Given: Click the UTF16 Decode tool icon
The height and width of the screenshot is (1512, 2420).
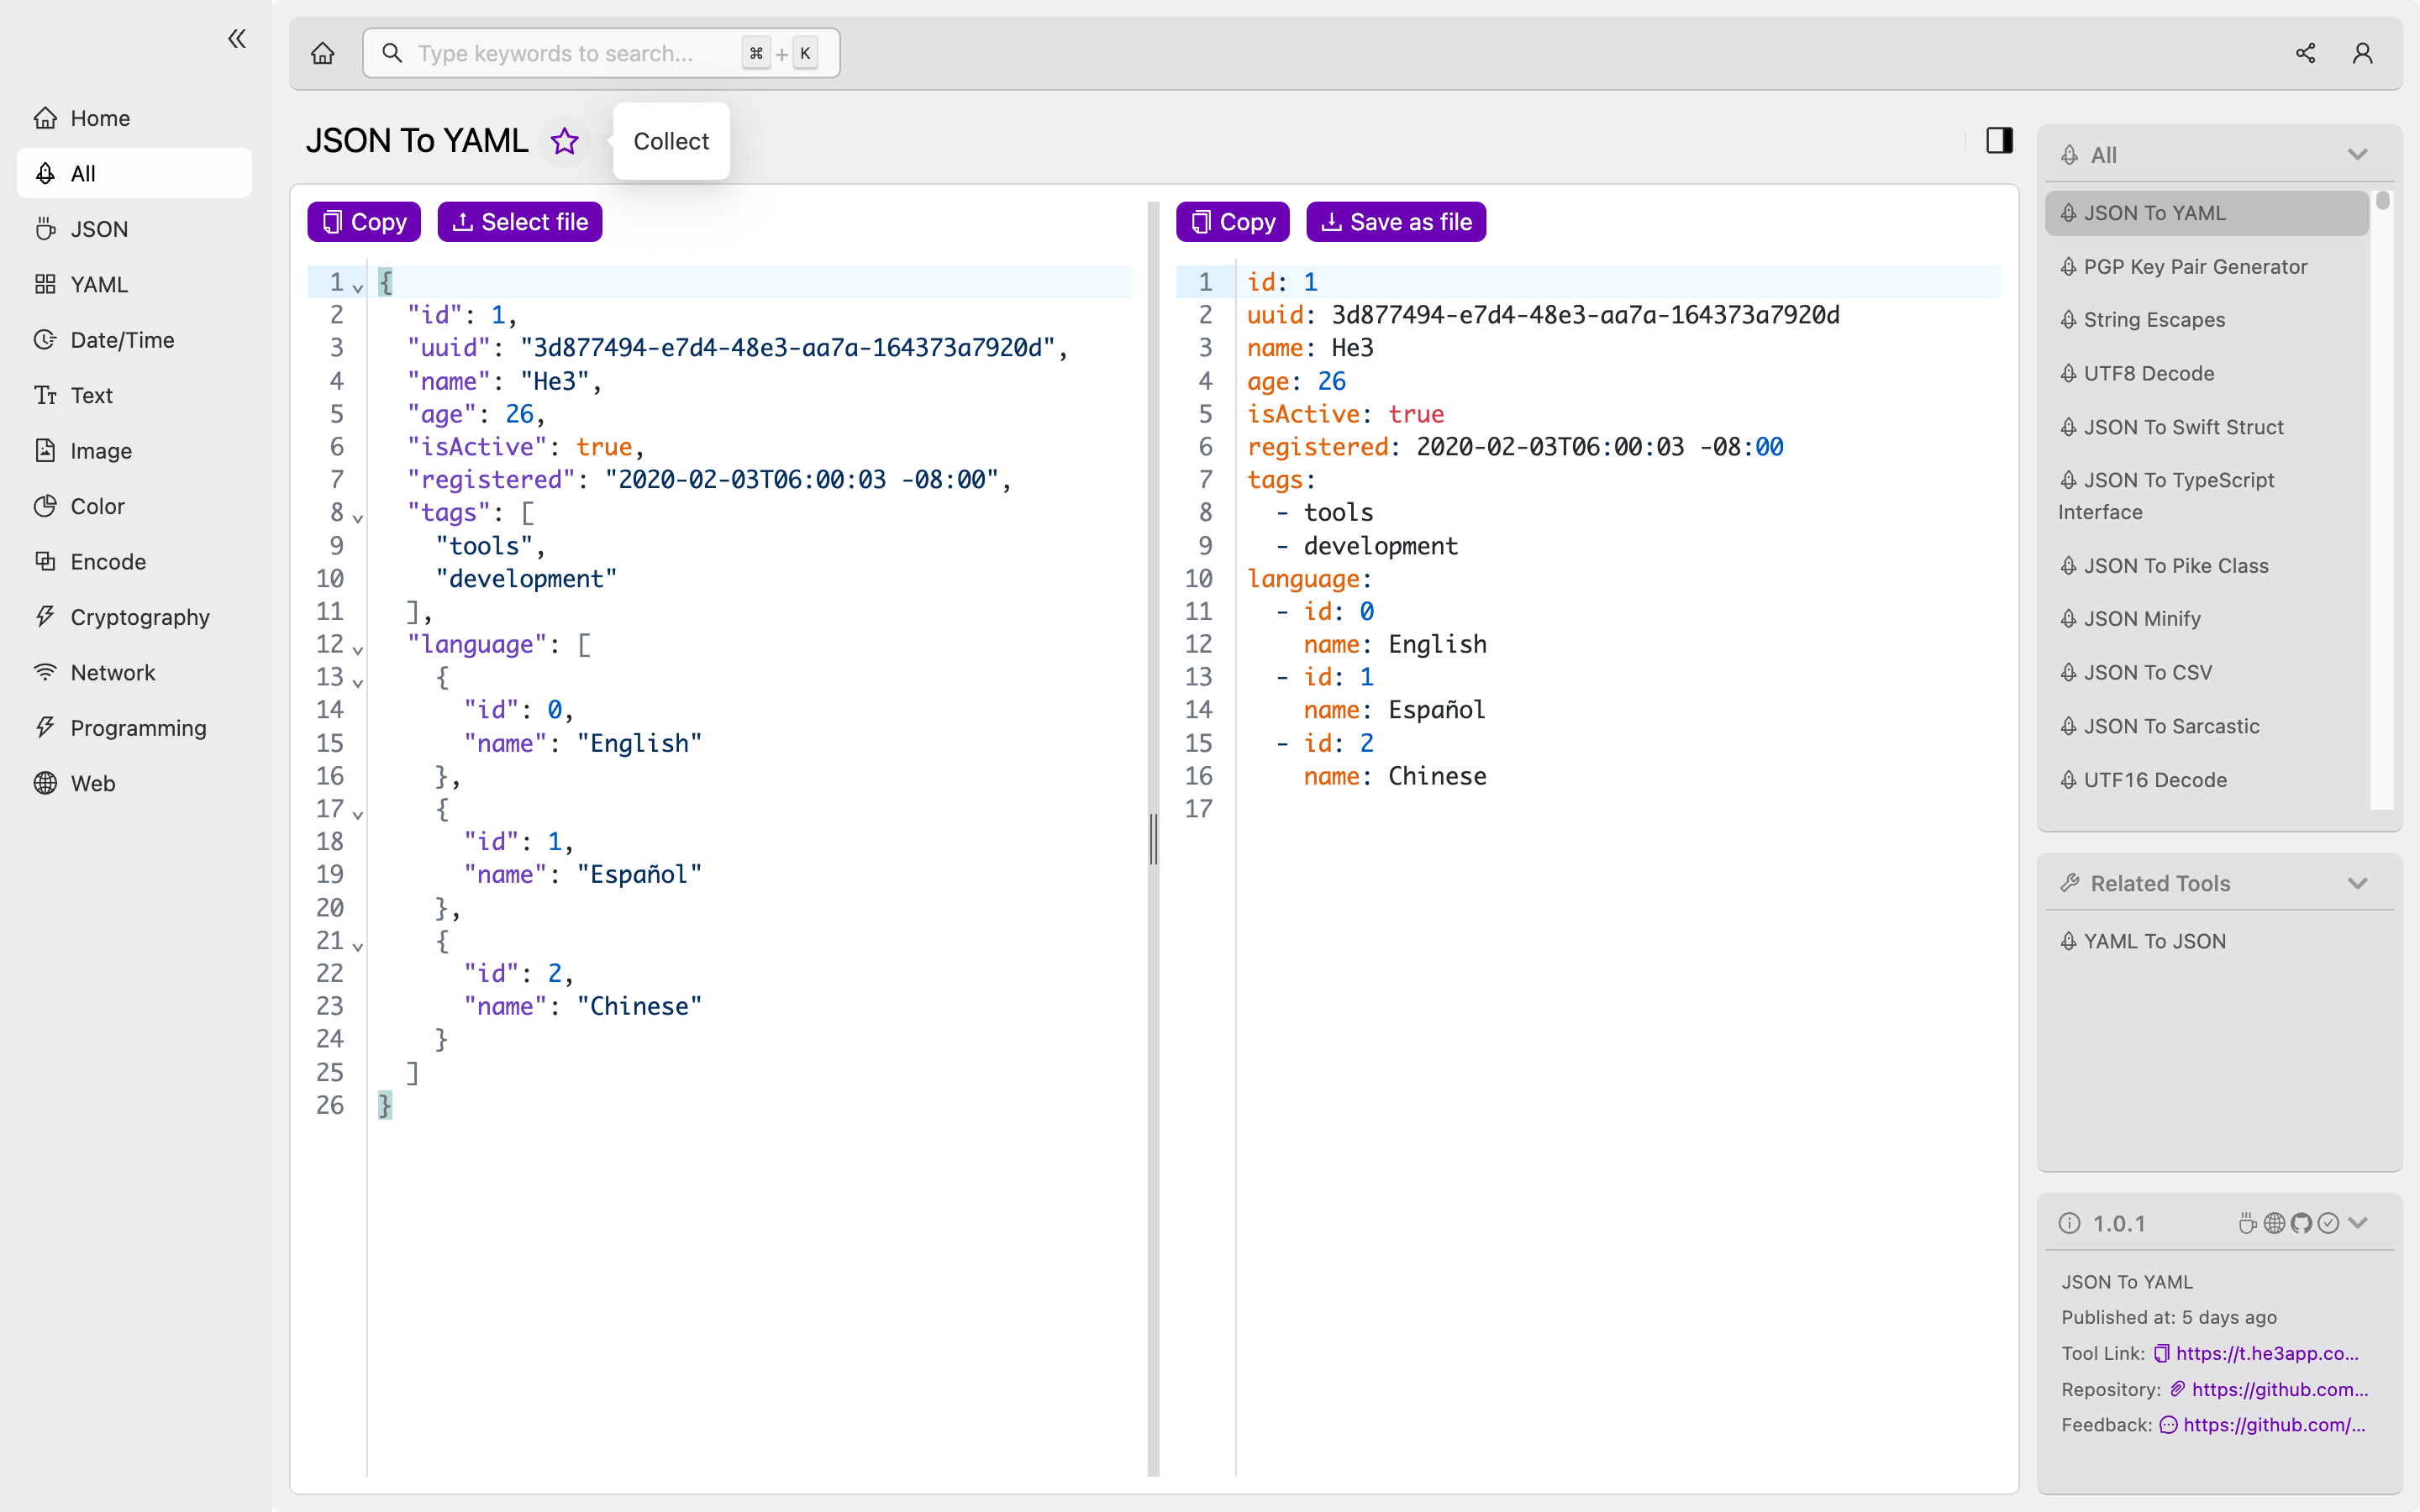Looking at the screenshot, I should [x=2071, y=779].
